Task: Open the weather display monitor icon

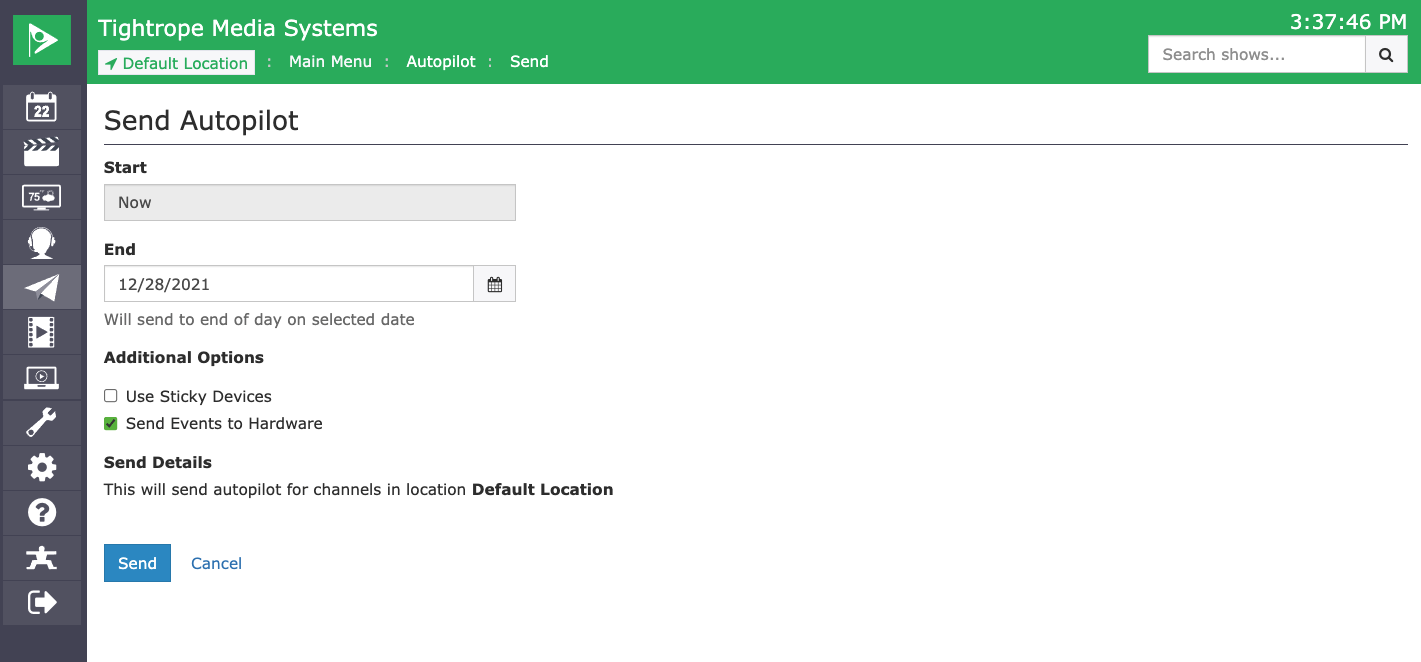Action: point(42,197)
